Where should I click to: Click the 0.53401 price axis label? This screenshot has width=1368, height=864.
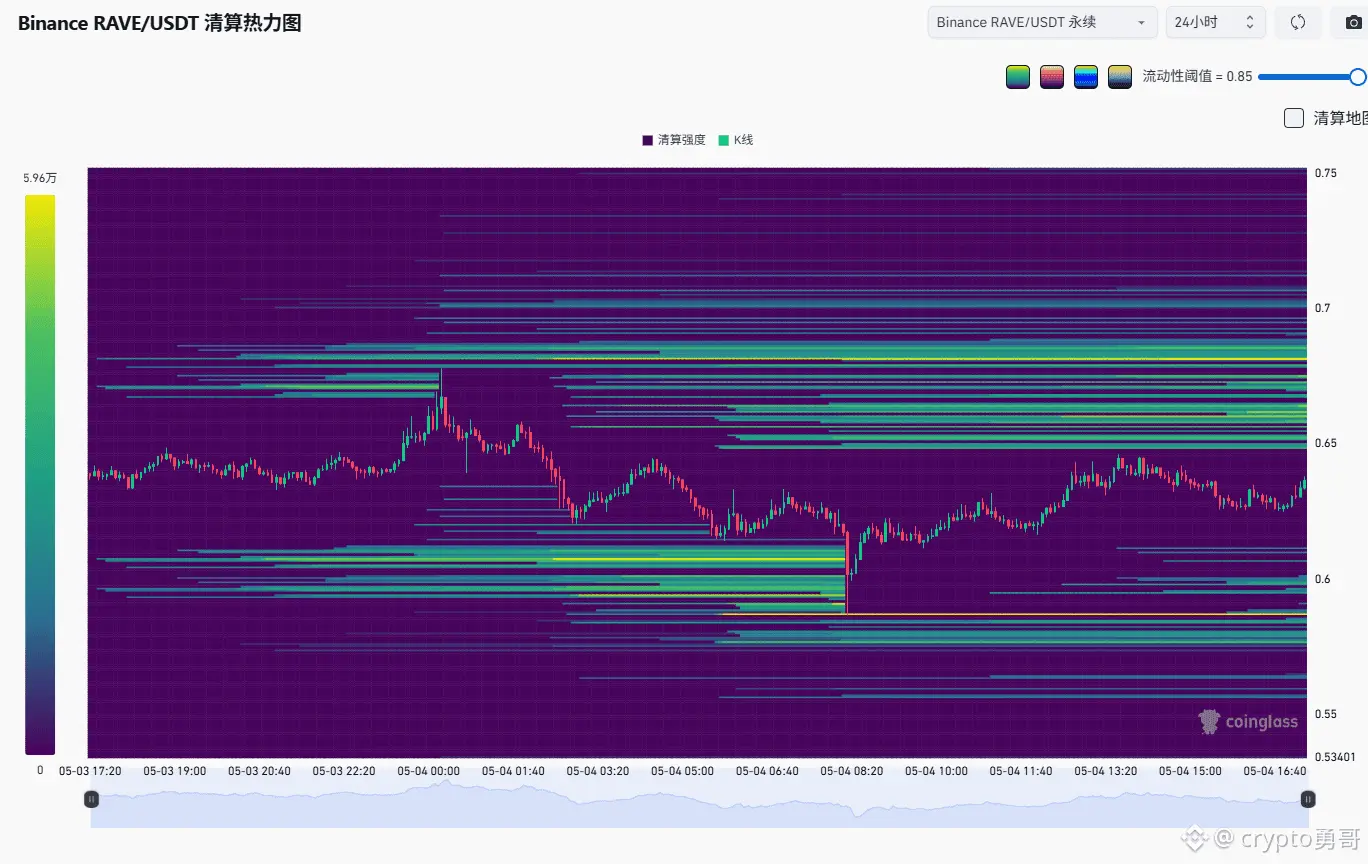click(1334, 757)
